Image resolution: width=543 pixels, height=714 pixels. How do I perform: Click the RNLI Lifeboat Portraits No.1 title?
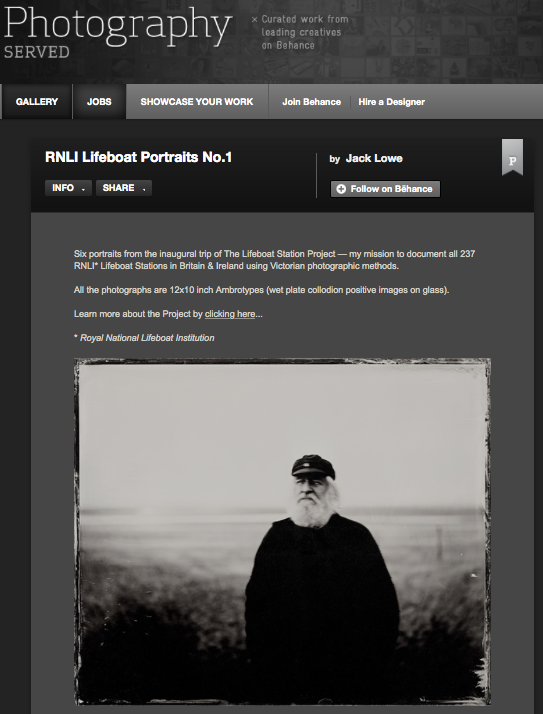[x=138, y=157]
